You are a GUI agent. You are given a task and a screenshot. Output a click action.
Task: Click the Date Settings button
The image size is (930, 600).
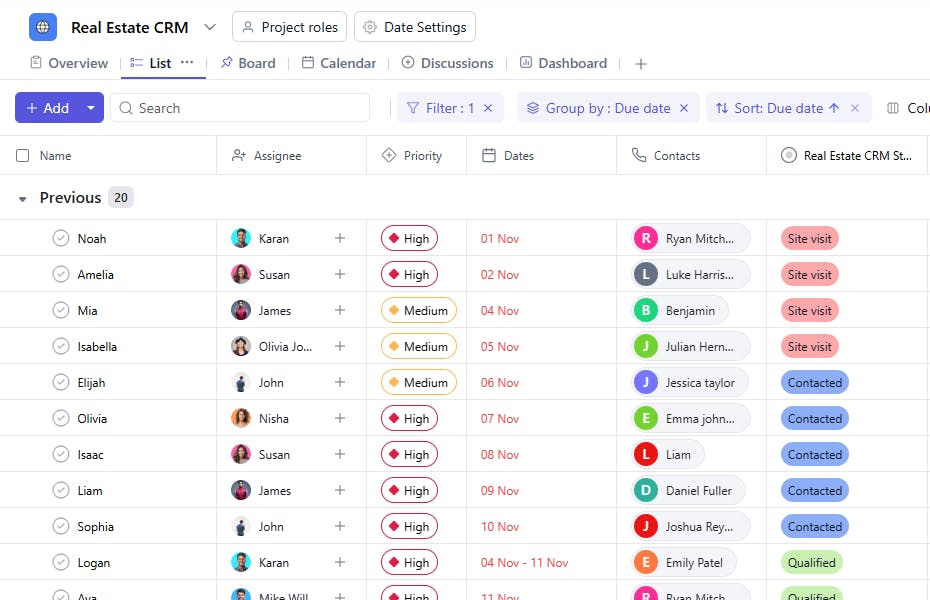pyautogui.click(x=415, y=27)
